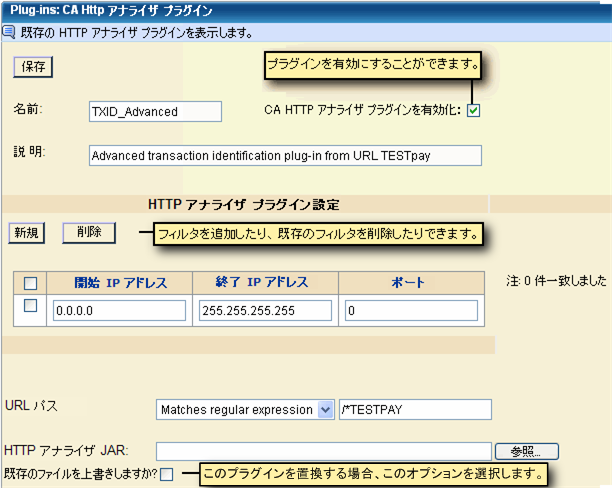Open the Matches regular expression dropdown
612x488 pixels.
tap(245, 410)
